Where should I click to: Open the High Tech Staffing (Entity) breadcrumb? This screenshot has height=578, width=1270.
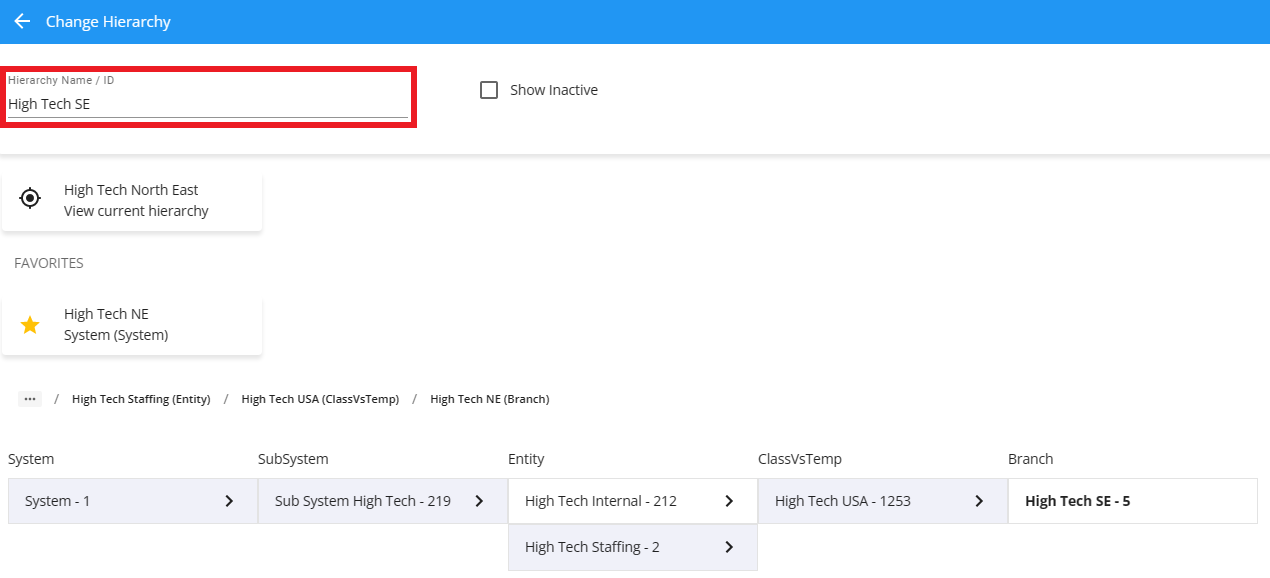click(x=141, y=399)
